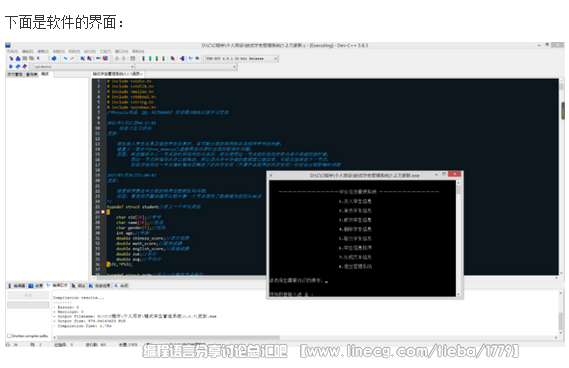Click console menu row '4.删除学生信息'
569x368 pixels.
(x=355, y=229)
